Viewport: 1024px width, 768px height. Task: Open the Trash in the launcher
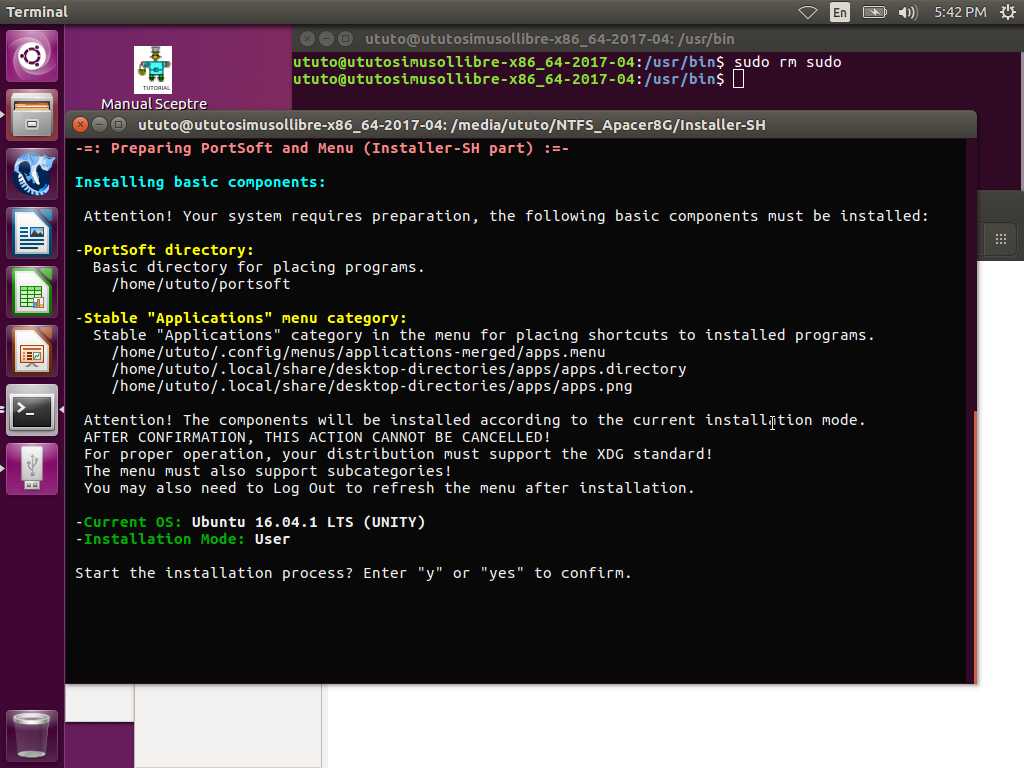31,735
